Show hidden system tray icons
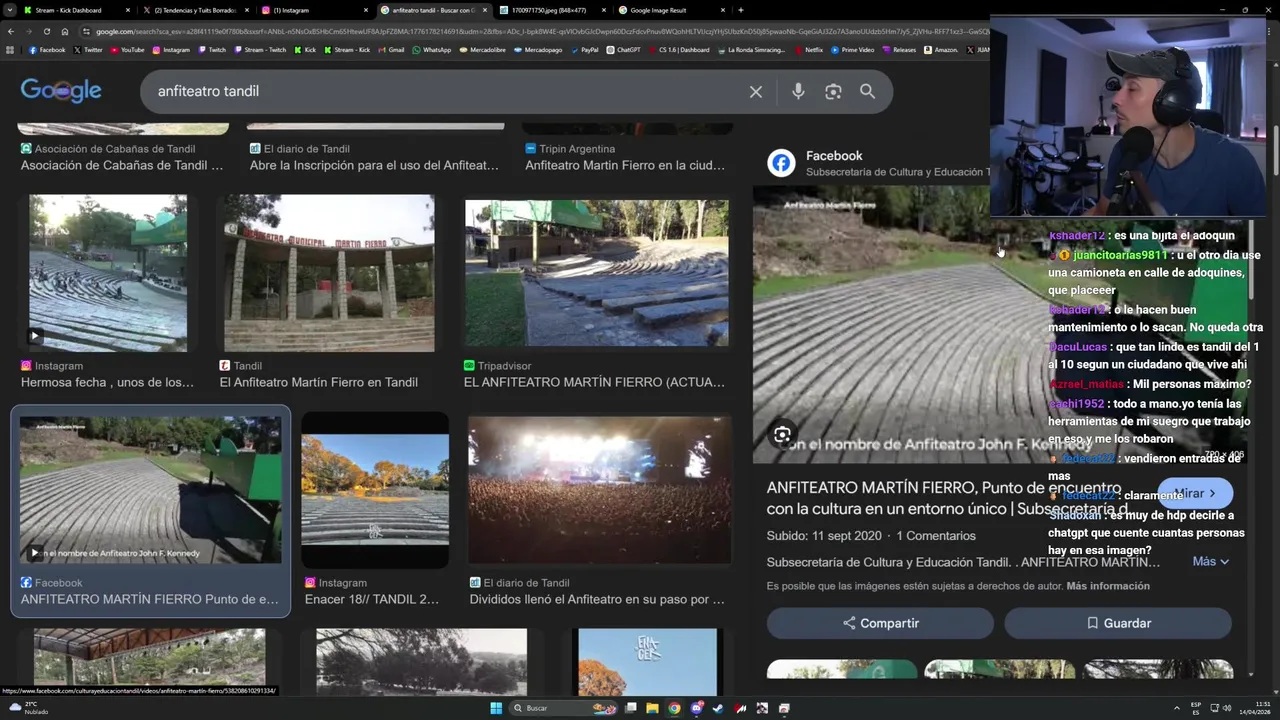Screen dimensions: 1280x720 pyautogui.click(x=1176, y=708)
